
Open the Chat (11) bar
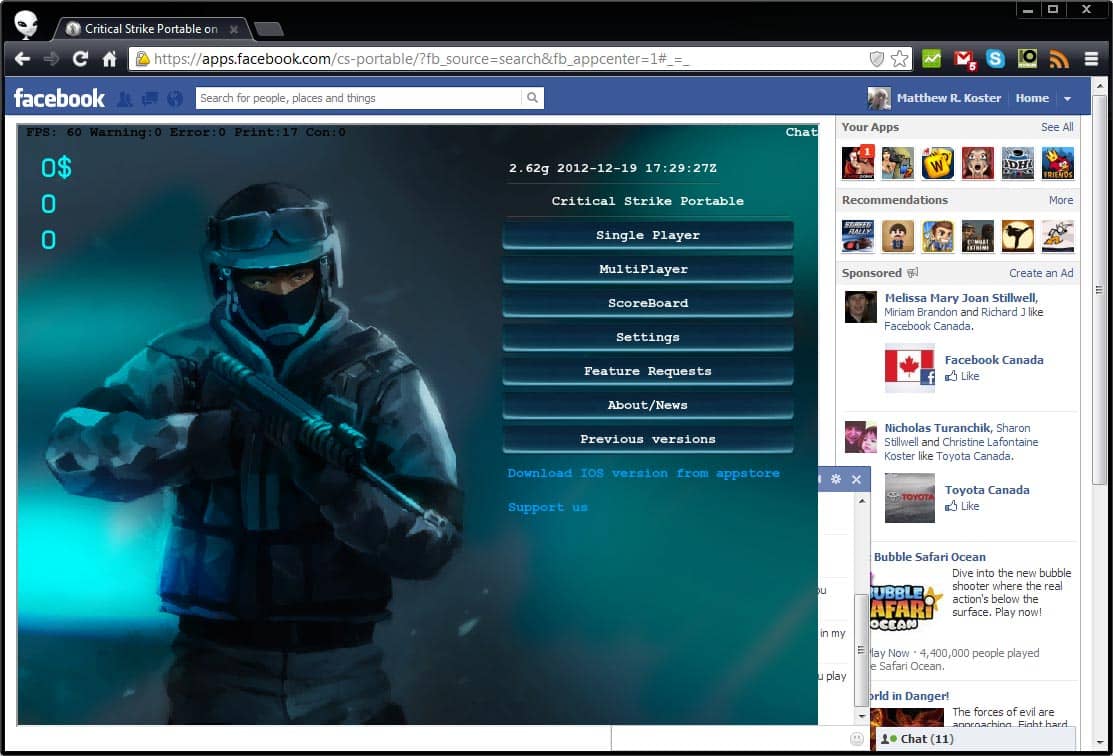[975, 739]
